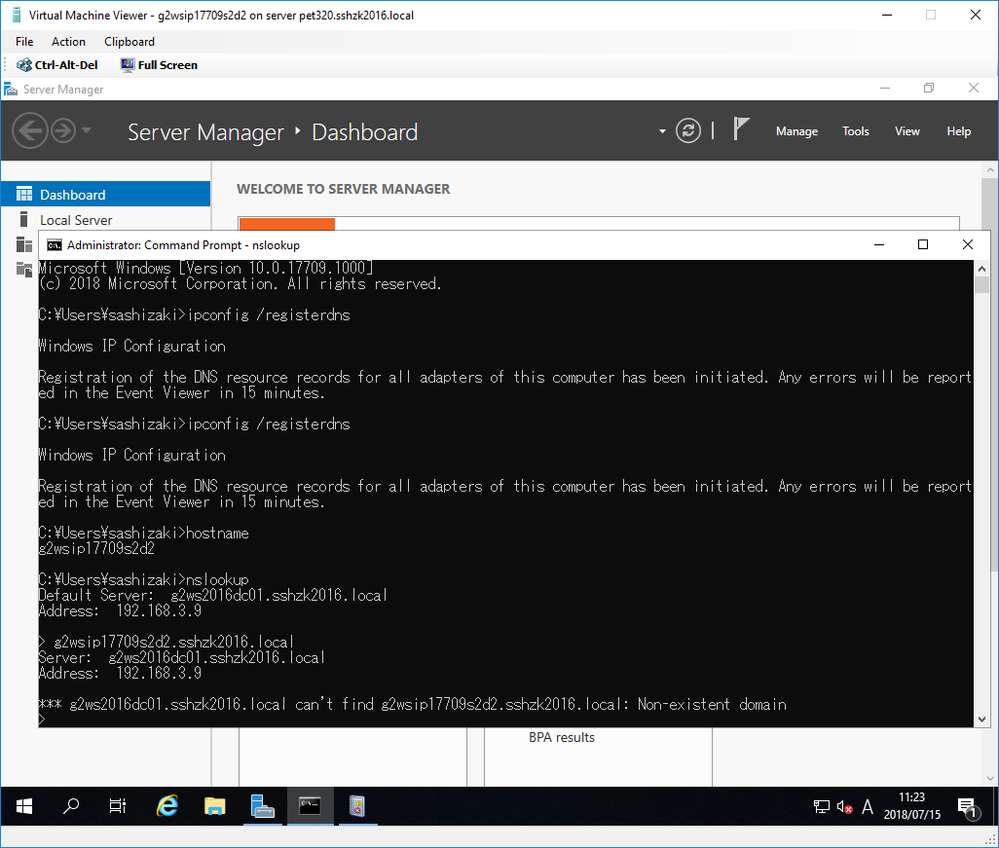This screenshot has width=999, height=848.
Task: Click the volume muted icon in the system tray
Action: tap(842, 807)
